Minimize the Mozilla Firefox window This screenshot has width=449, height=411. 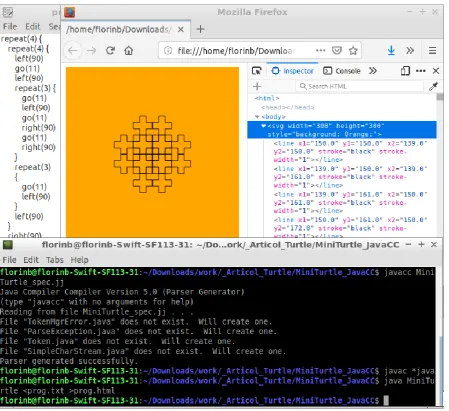coord(409,12)
